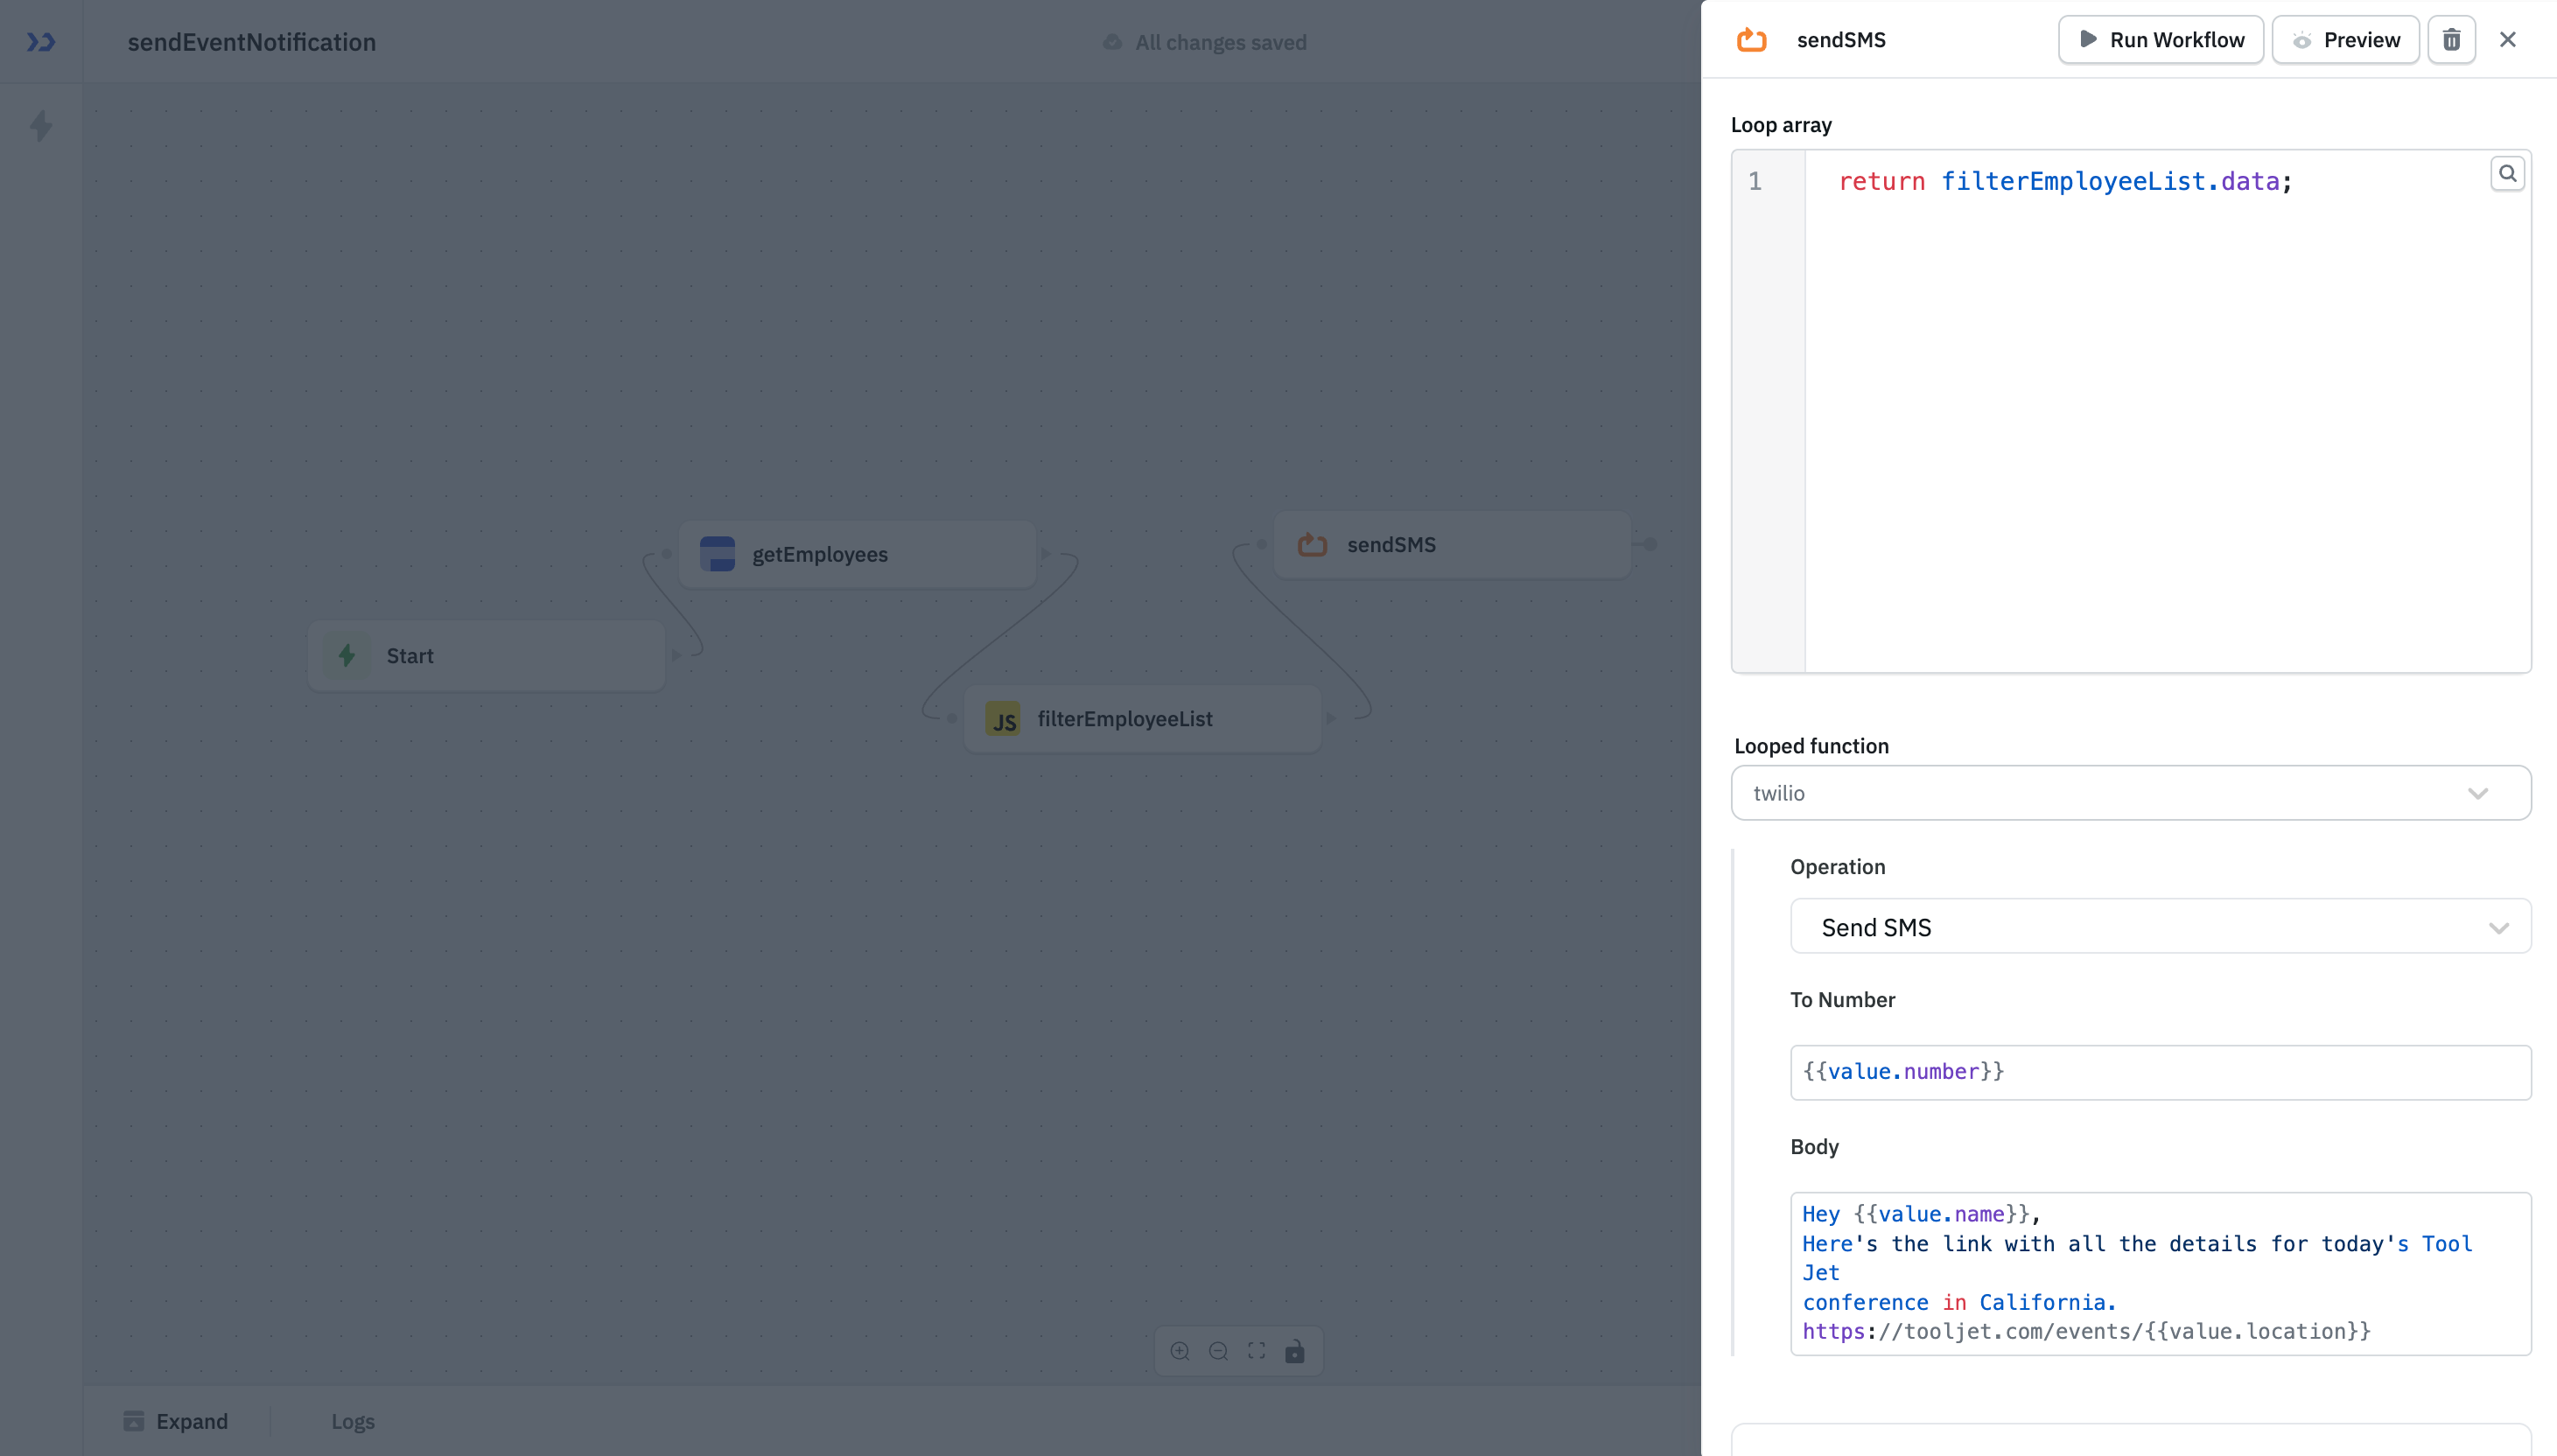Click the JS badge on filterEmployeeList node
The height and width of the screenshot is (1456, 2557).
click(1004, 718)
